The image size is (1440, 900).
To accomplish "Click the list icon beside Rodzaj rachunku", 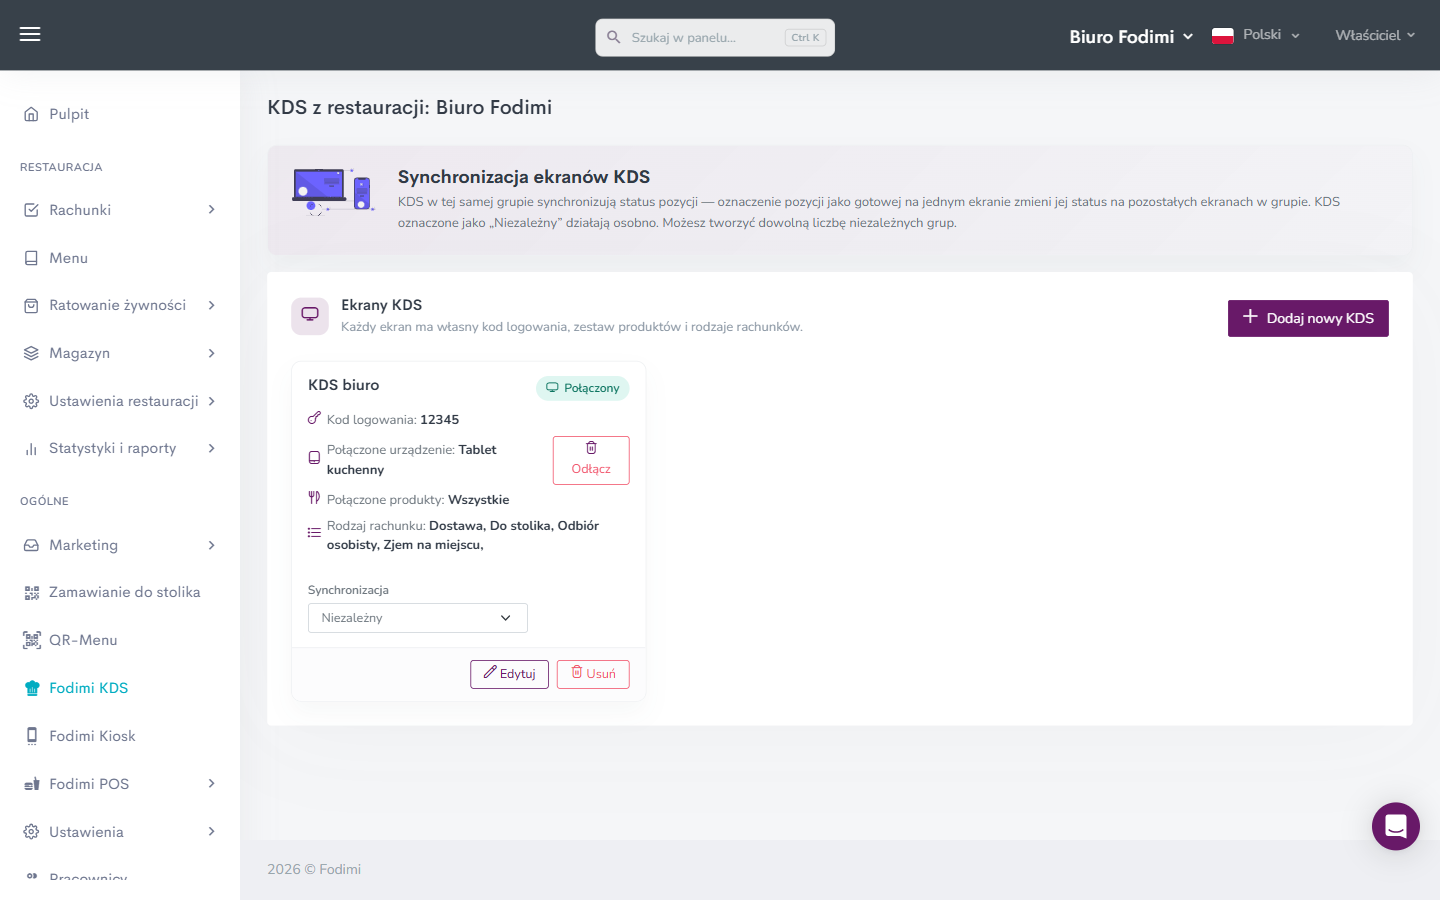I will click(314, 533).
